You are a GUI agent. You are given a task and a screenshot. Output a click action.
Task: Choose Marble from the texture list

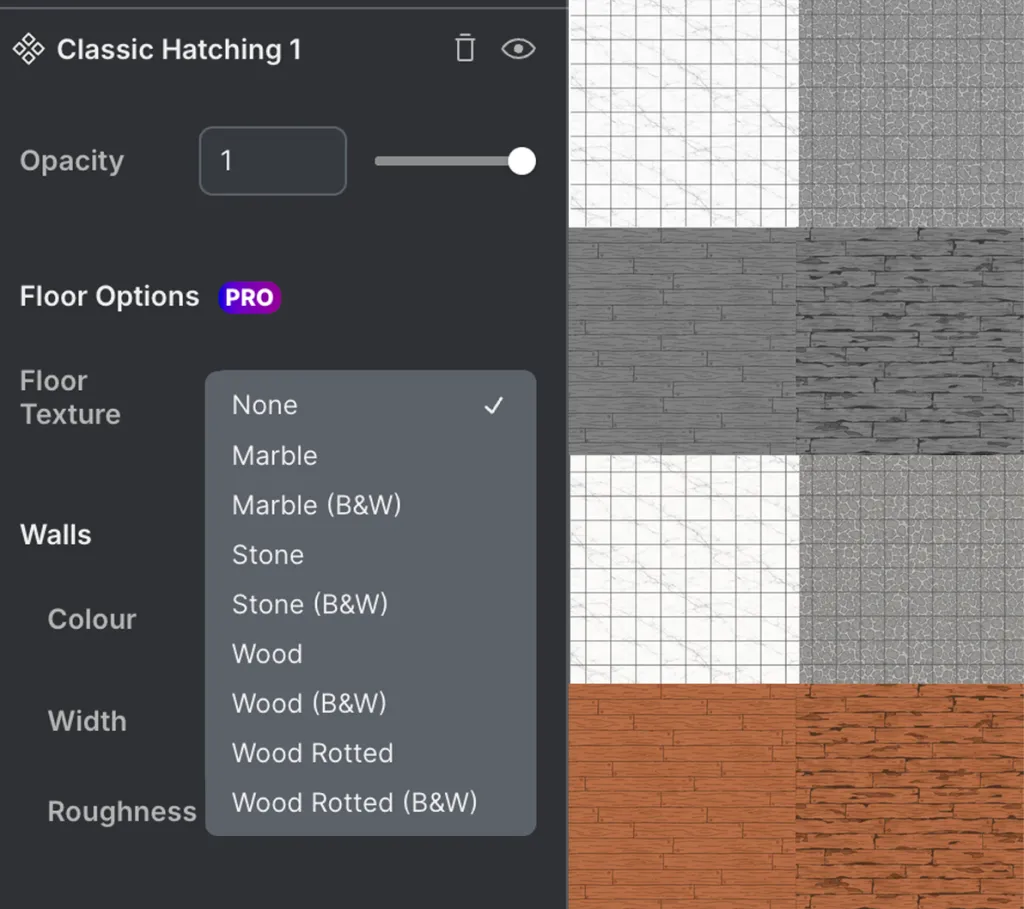275,455
